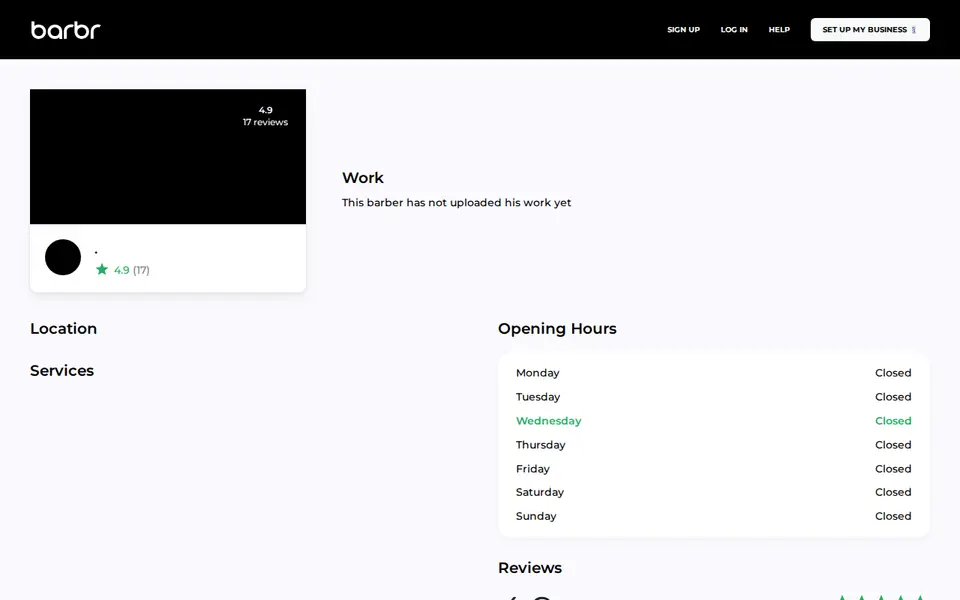Click the Opening Hours heading
The image size is (960, 600).
tap(557, 329)
